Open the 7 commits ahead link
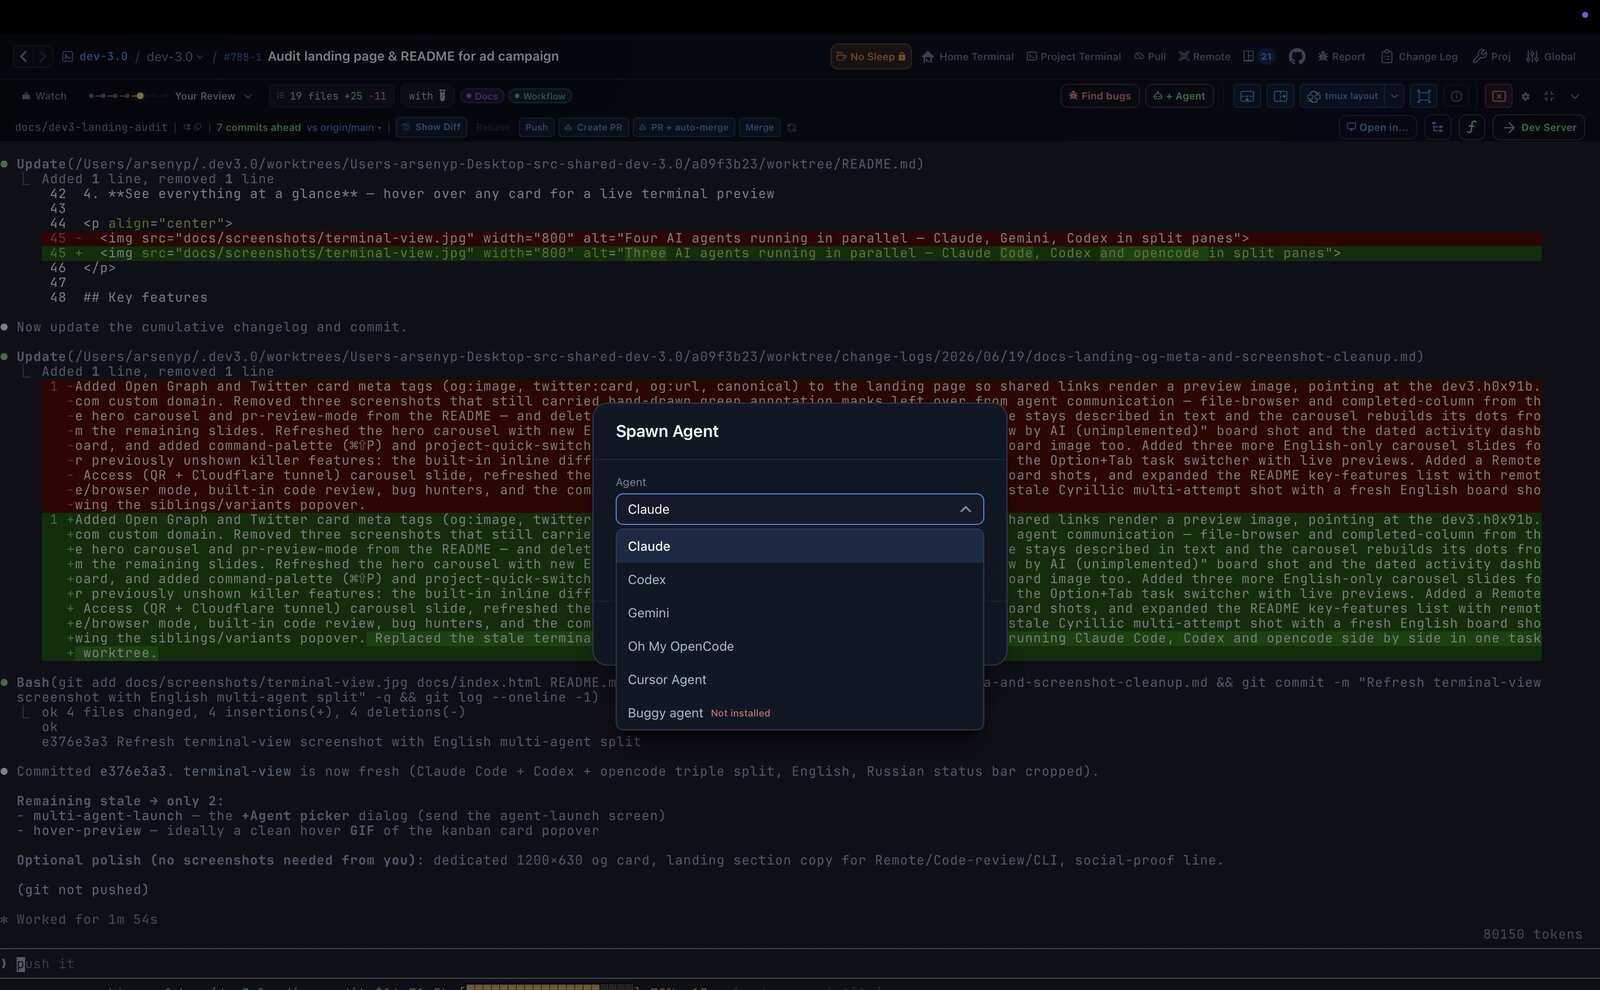1600x990 pixels. pyautogui.click(x=258, y=127)
